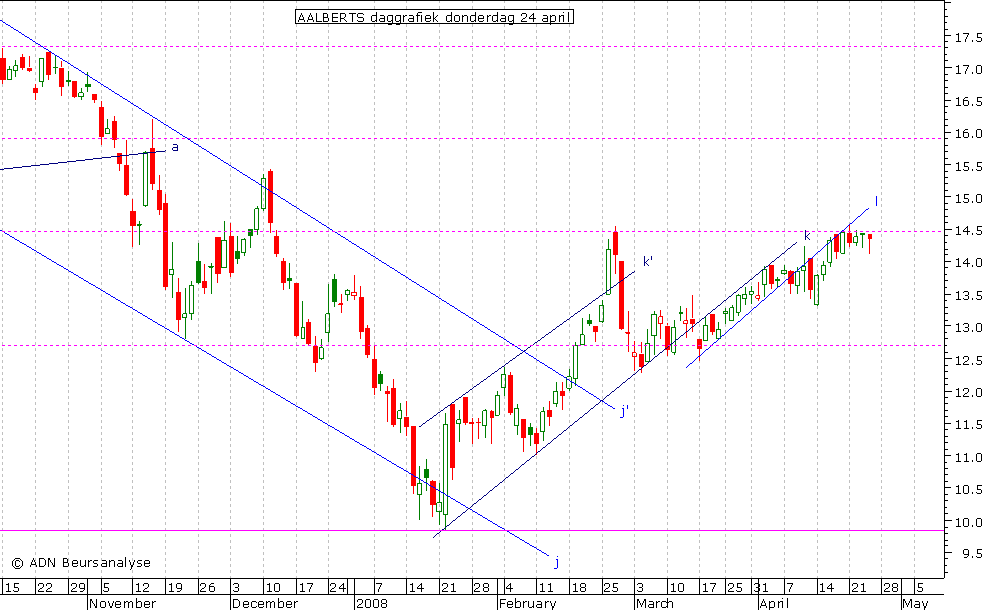Select the trendline label k'
This screenshot has height=610, width=985.
click(x=648, y=261)
